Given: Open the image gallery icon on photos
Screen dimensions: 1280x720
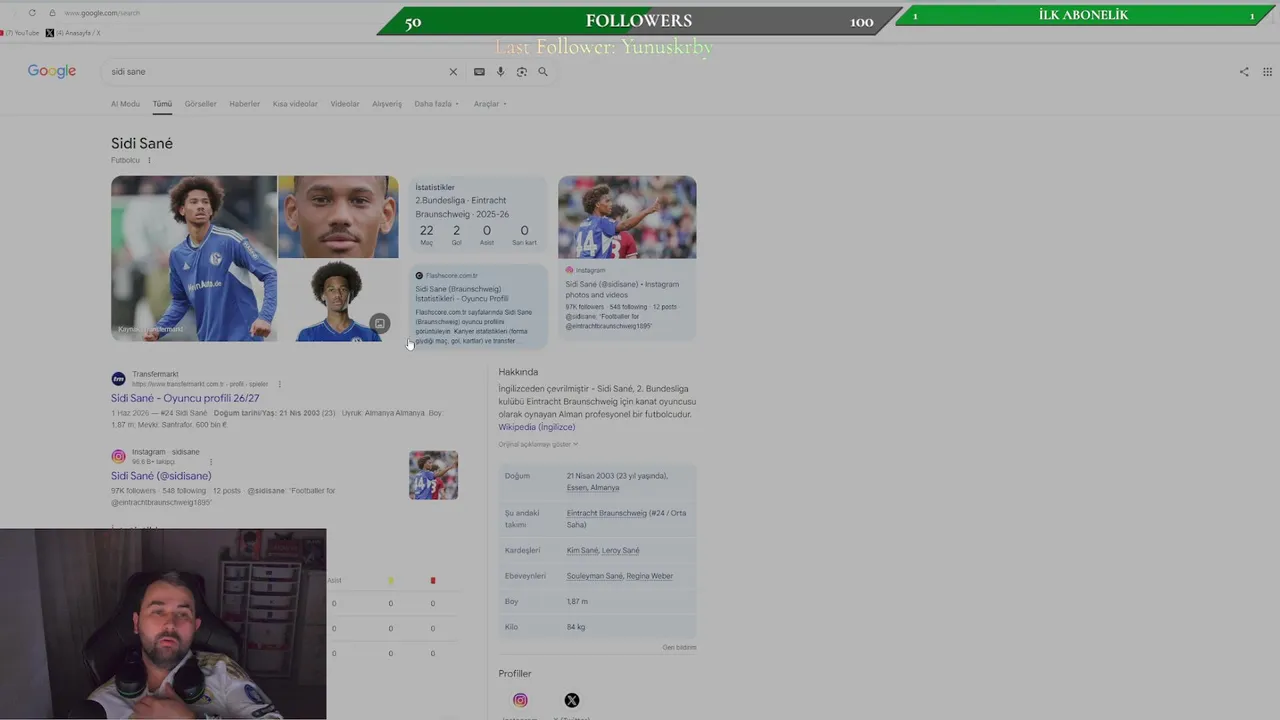Looking at the screenshot, I should [x=380, y=323].
